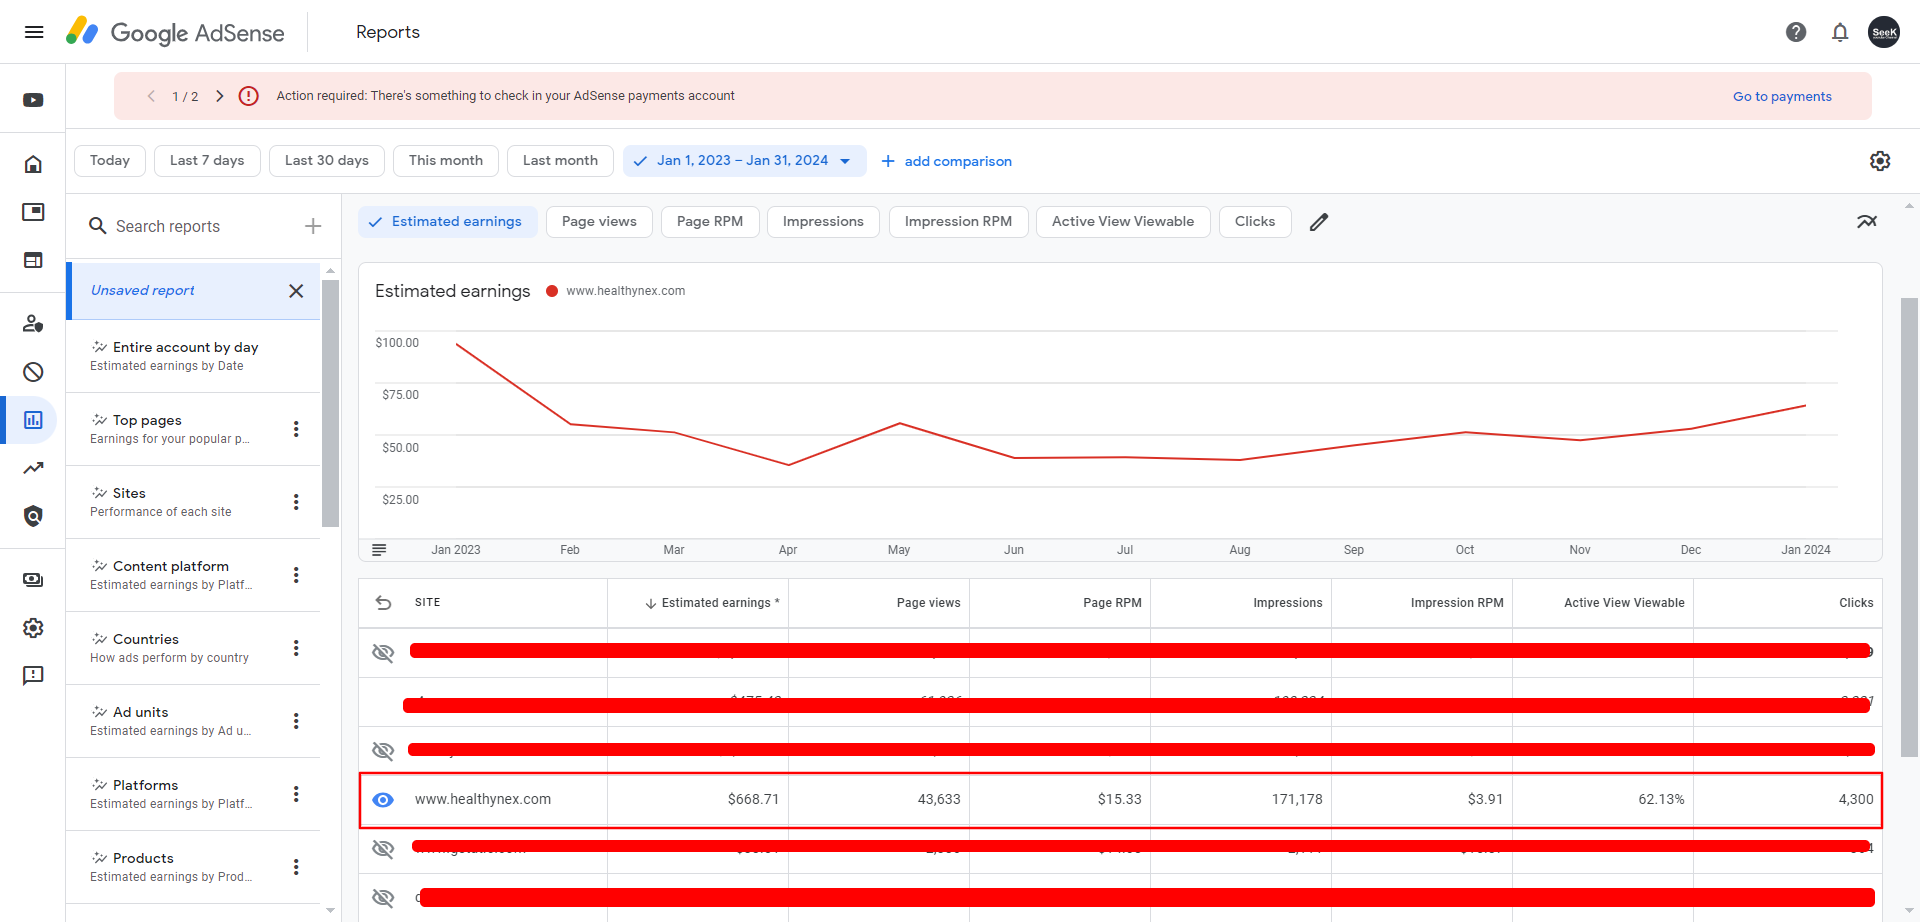Hide www.healthynex.com from the chart

click(x=383, y=800)
